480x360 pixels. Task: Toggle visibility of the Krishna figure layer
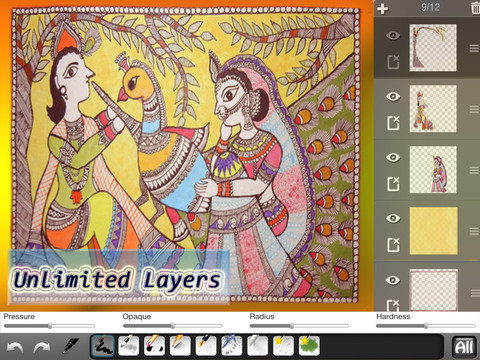[x=393, y=97]
